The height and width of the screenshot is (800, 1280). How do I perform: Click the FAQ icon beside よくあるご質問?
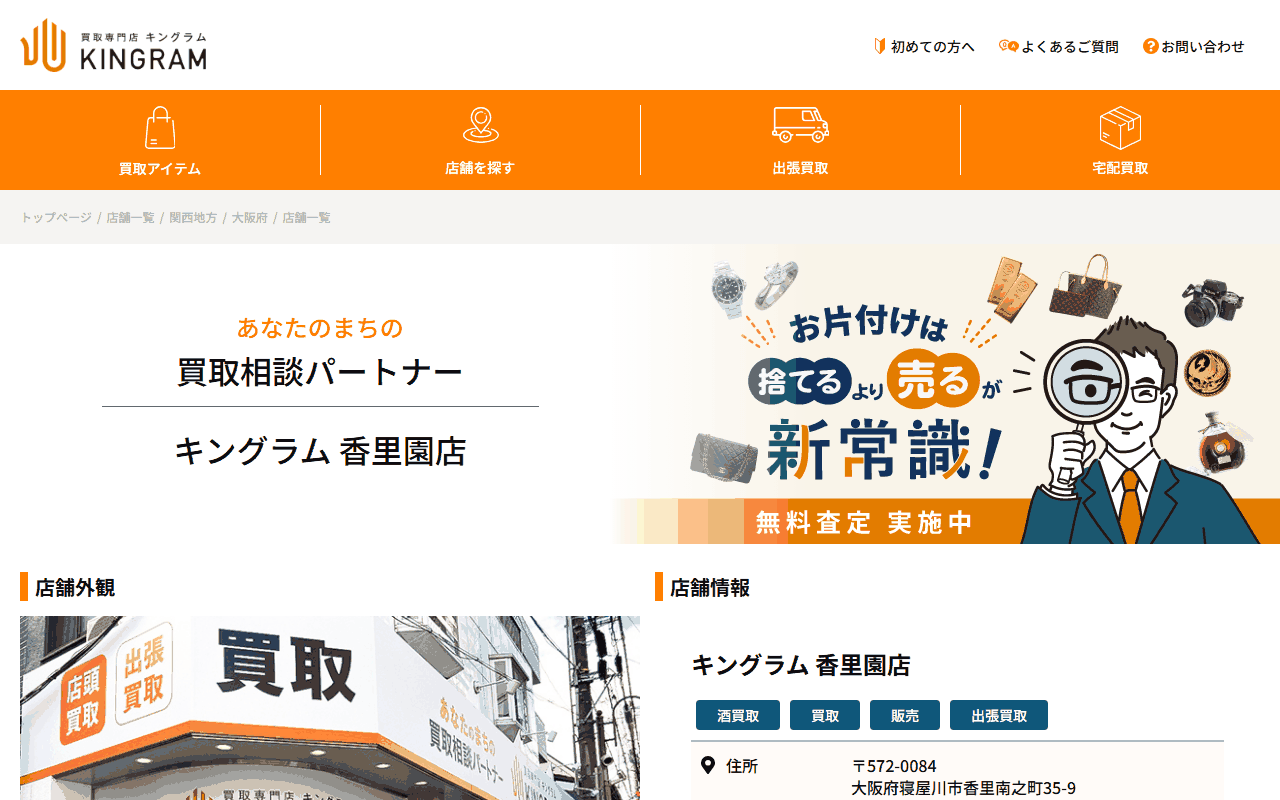[1008, 46]
